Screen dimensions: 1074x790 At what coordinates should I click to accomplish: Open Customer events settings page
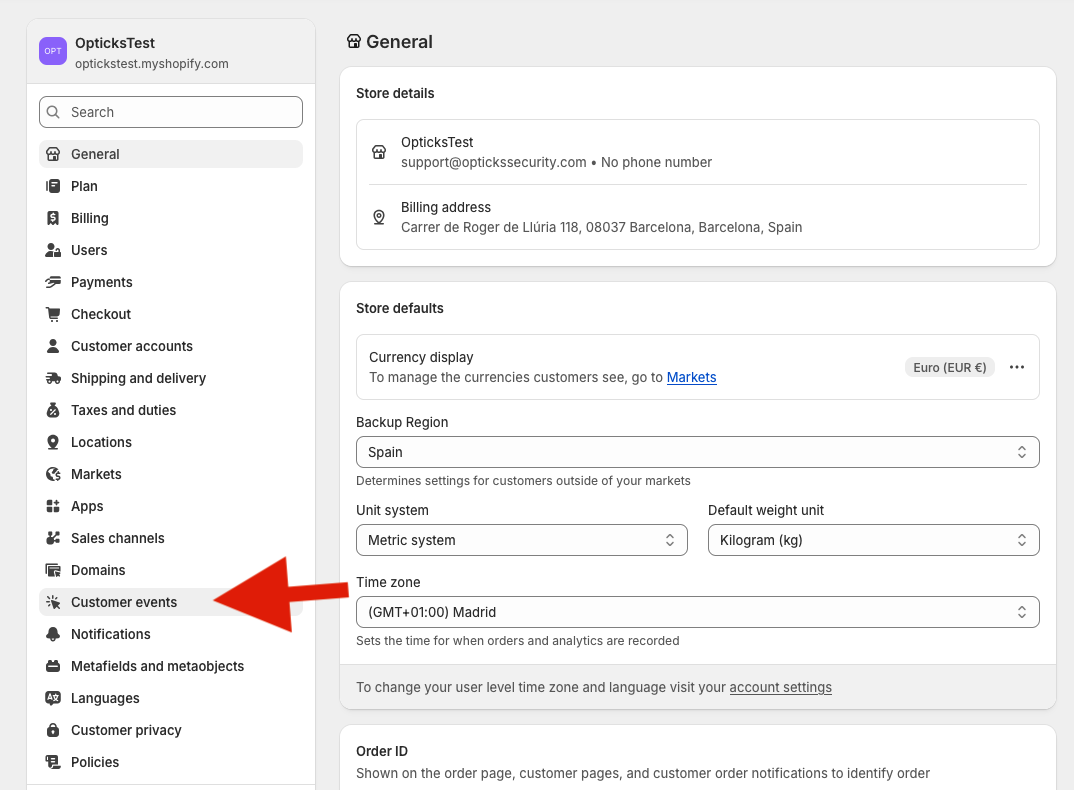[x=124, y=602]
